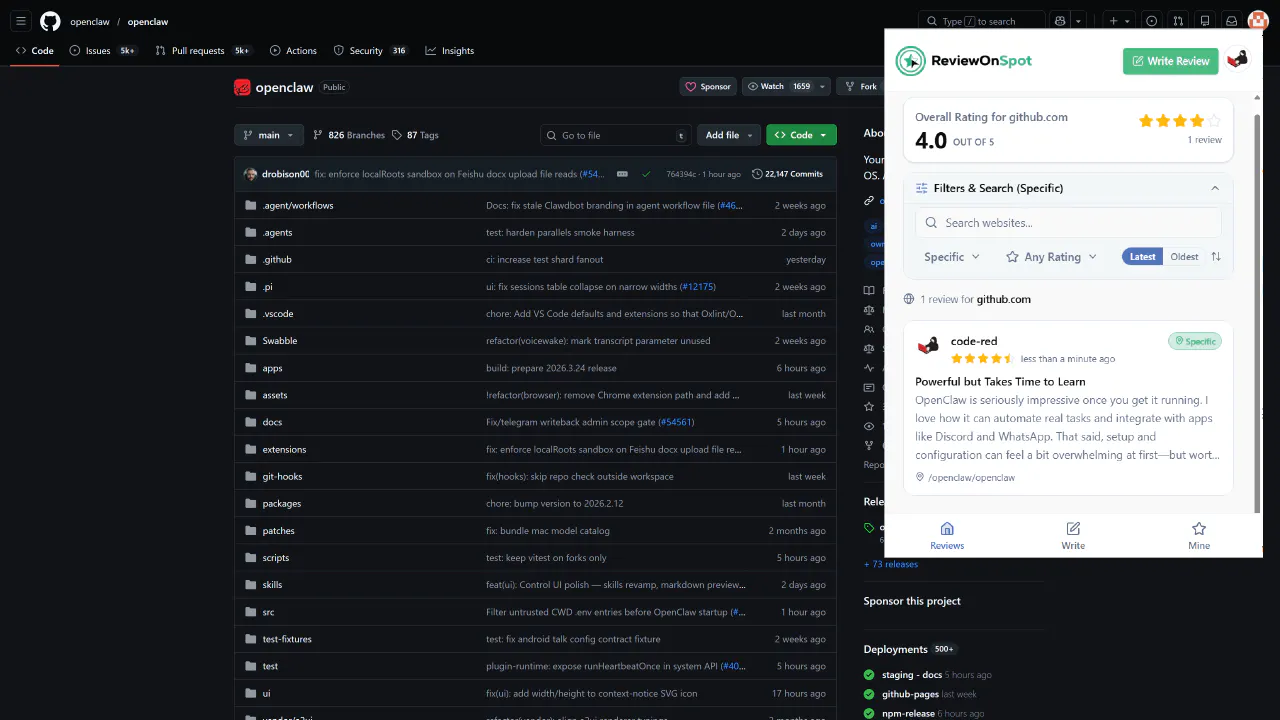Screen dimensions: 1280x720
Task: Open the Code repository tab
Action: click(35, 51)
